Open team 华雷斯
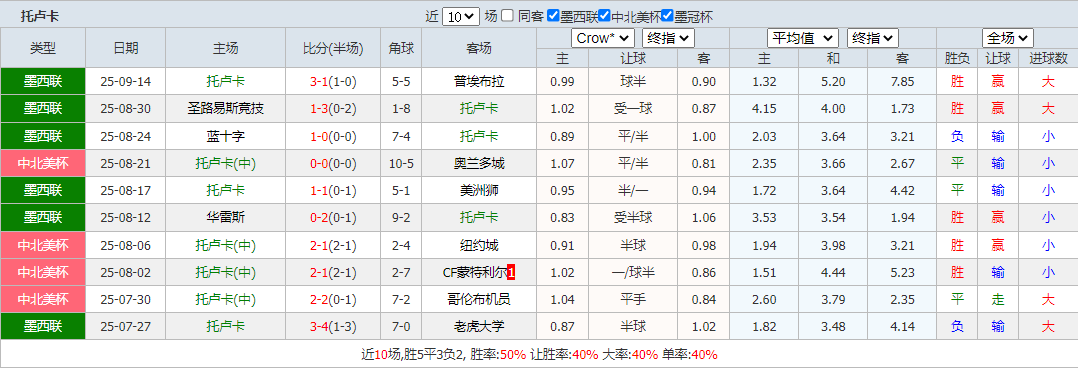Screen dimensions: 1078x371 pos(226,218)
